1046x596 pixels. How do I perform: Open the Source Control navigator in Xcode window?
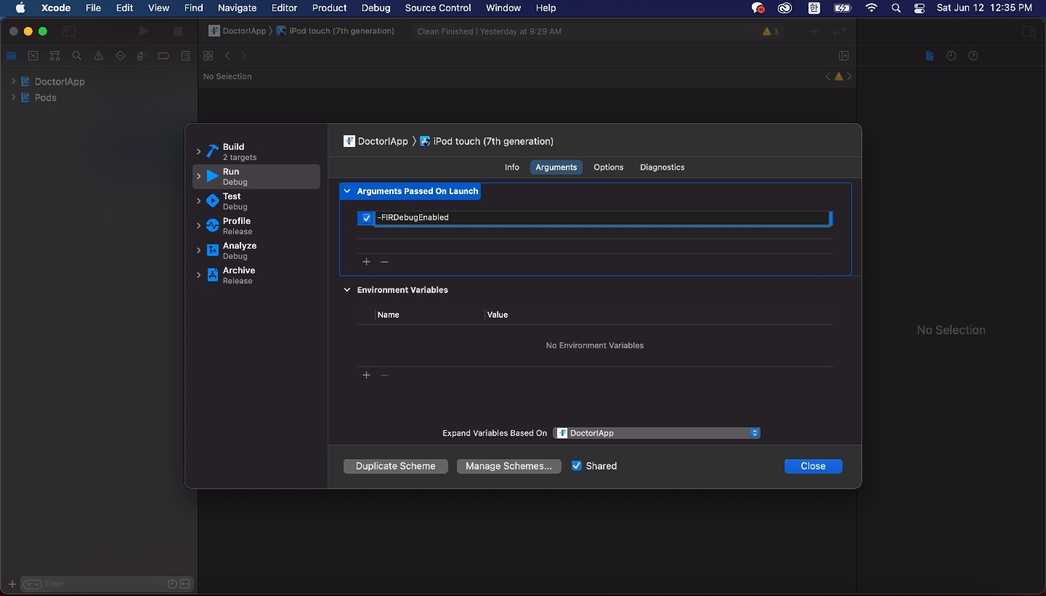(33, 56)
